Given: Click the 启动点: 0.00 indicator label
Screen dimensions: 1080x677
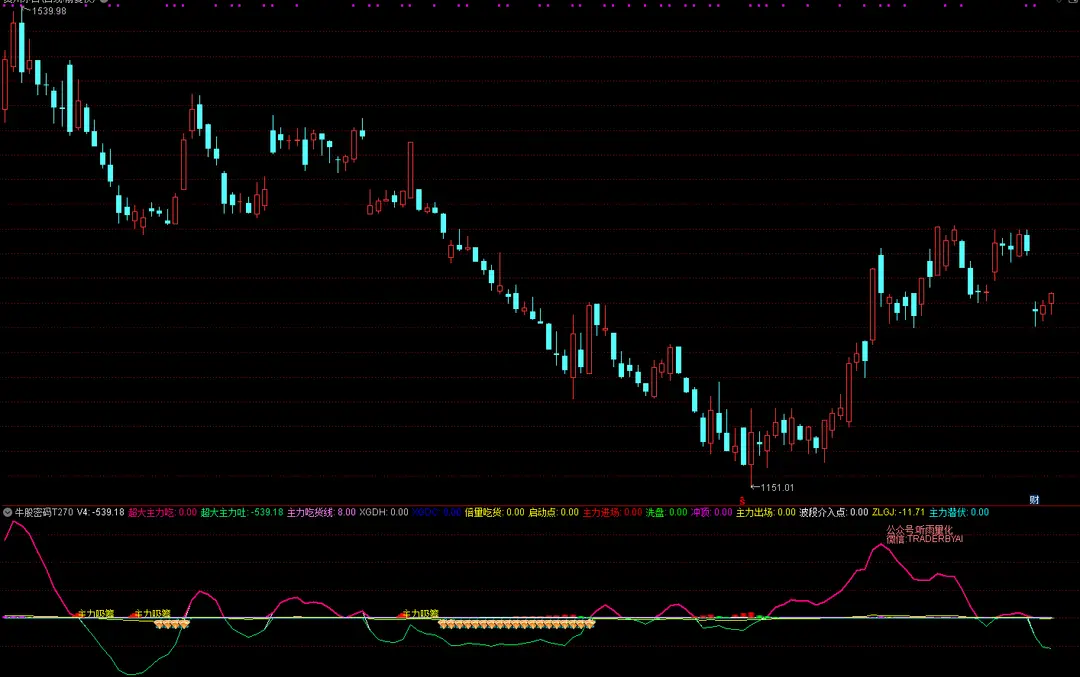Looking at the screenshot, I should 554,512.
